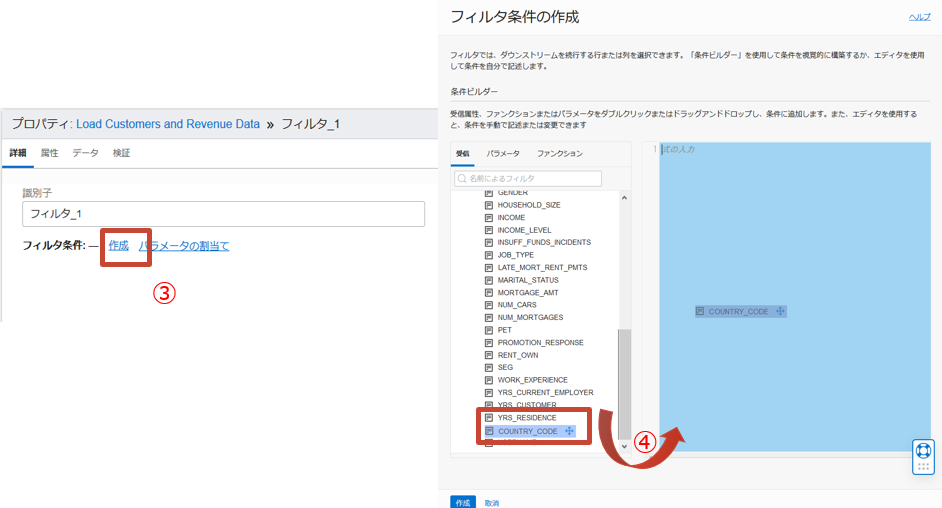This screenshot has width=942, height=508.
Task: Select MORTGAGE_AMT attribute
Action: pos(528,292)
